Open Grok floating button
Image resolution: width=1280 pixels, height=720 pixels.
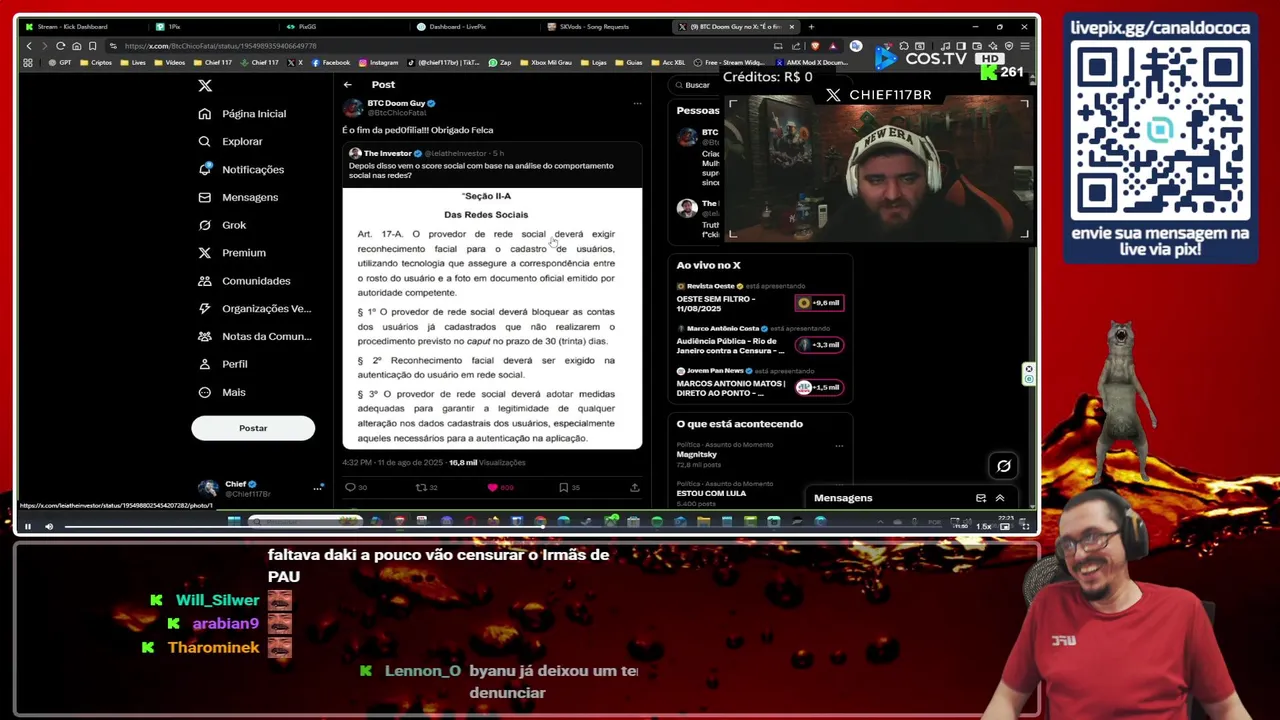pyautogui.click(x=1004, y=465)
